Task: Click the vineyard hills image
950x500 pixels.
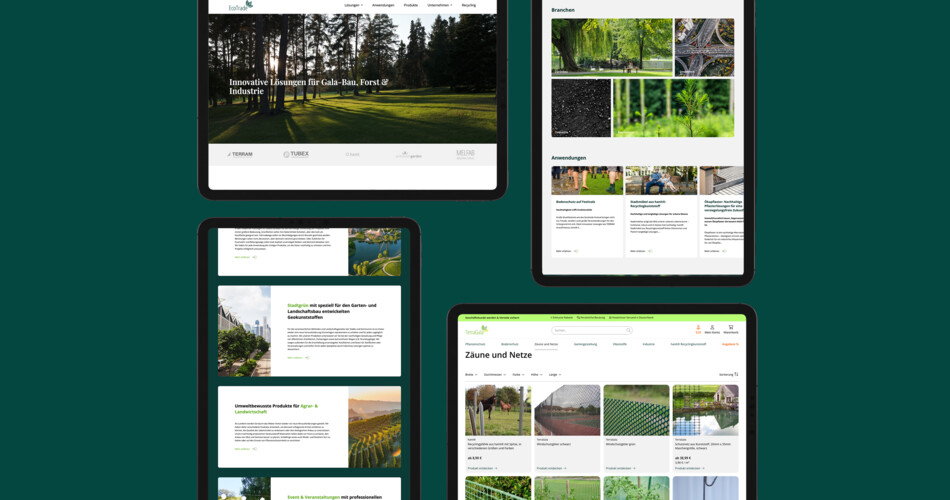Action: 374,427
